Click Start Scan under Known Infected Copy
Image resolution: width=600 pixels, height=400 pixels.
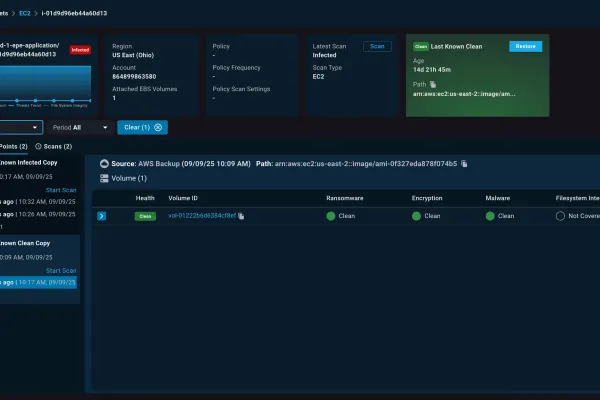coord(61,190)
